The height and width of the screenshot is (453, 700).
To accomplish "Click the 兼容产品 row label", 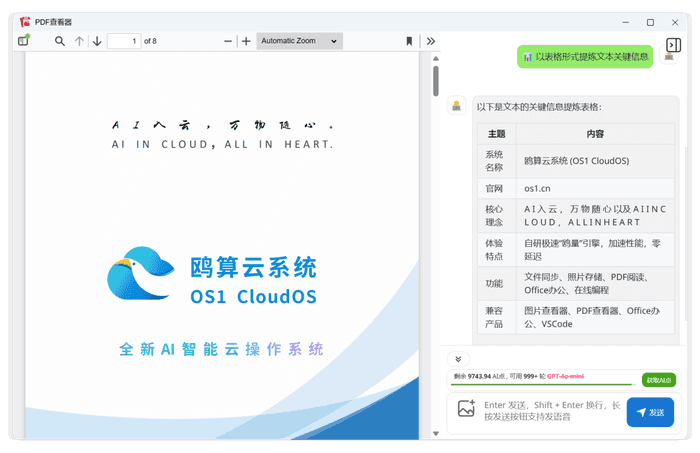I will point(494,317).
